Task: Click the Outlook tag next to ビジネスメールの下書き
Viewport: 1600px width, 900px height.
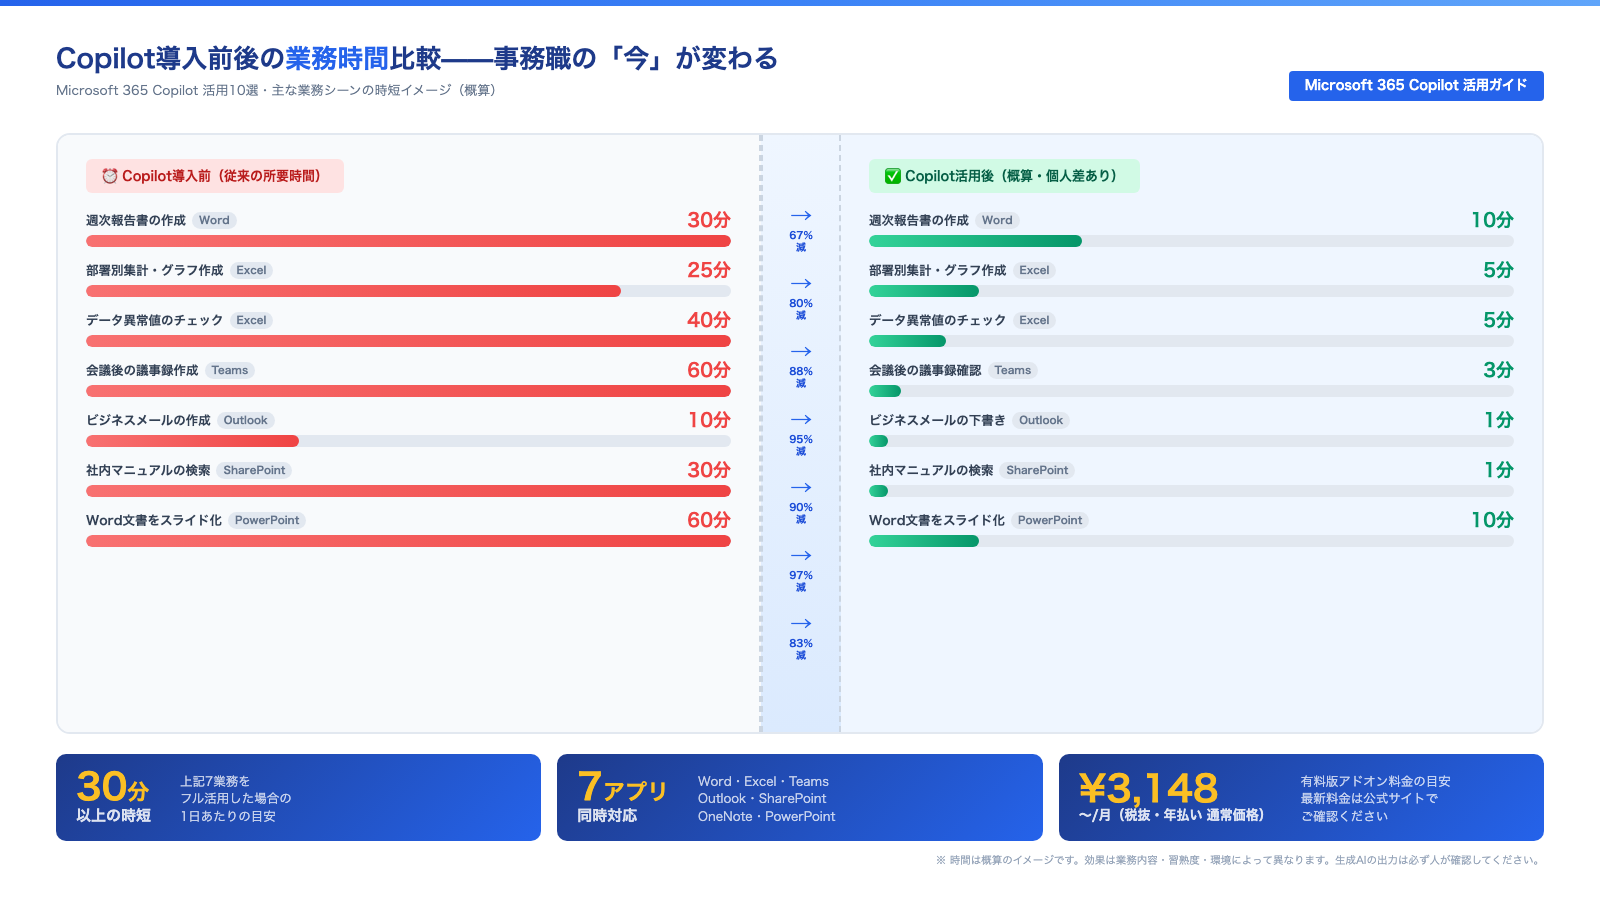Action: pos(1041,420)
